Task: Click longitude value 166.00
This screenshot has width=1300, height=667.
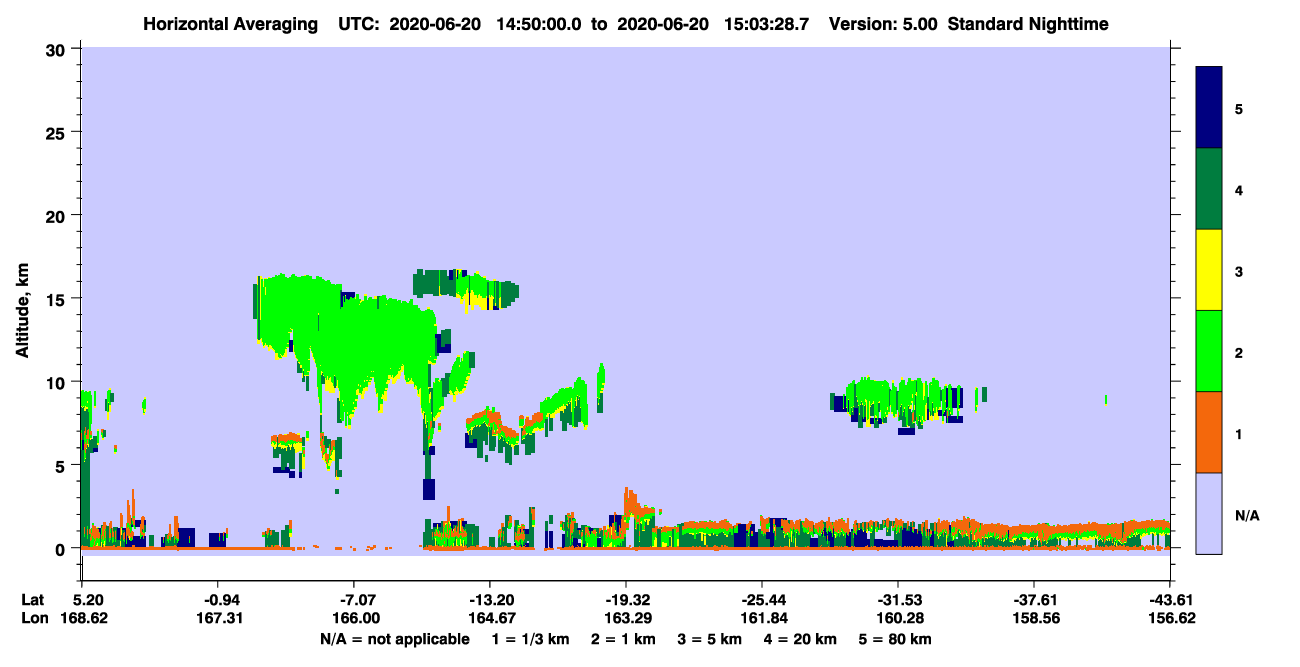Action: 354,618
